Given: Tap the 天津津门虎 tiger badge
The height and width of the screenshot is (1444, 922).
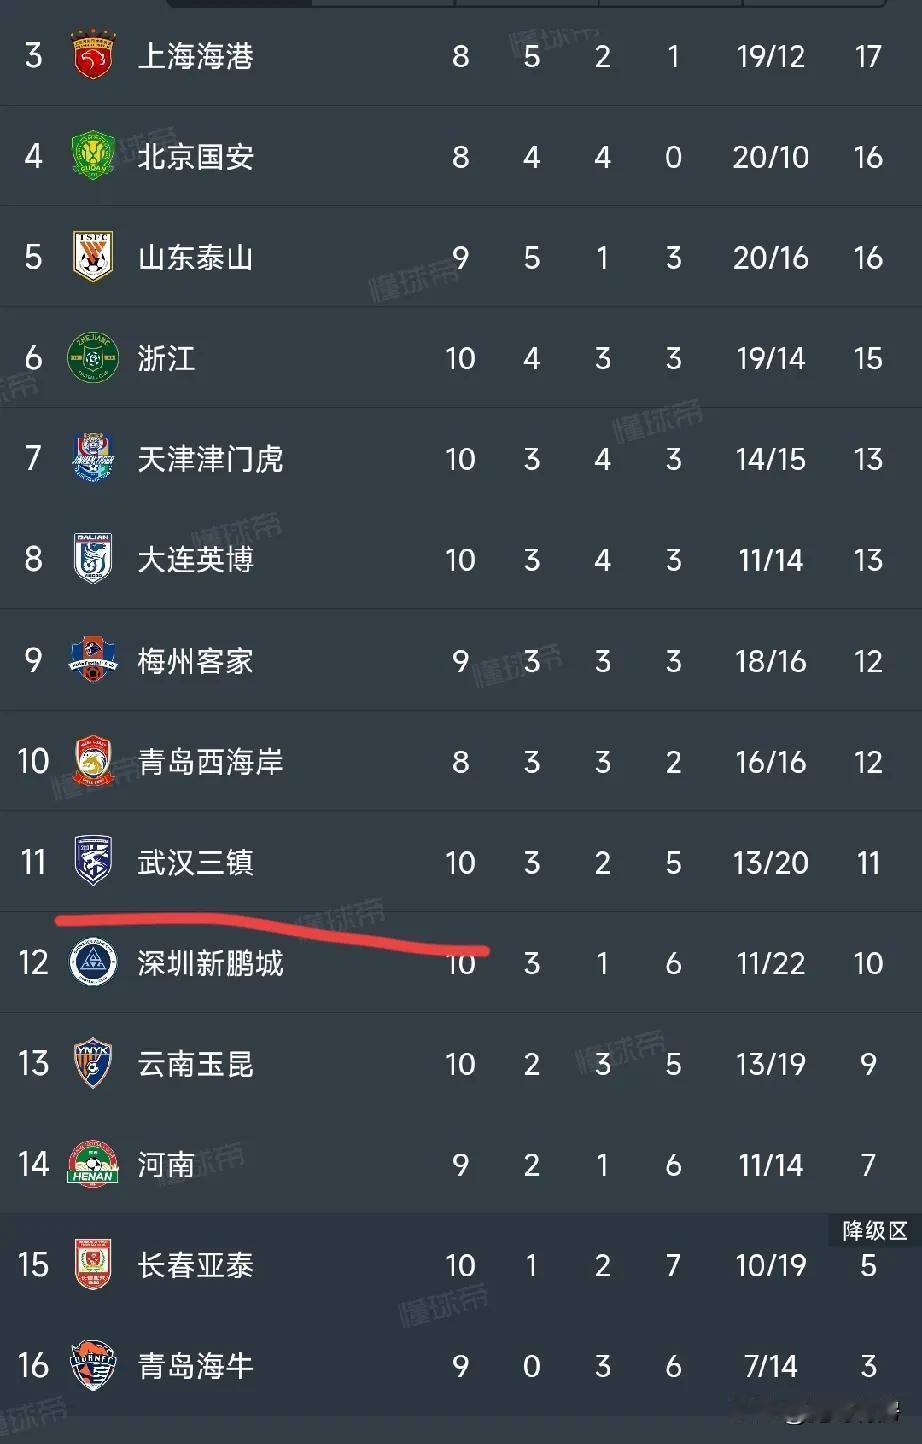Looking at the screenshot, I should click(93, 459).
